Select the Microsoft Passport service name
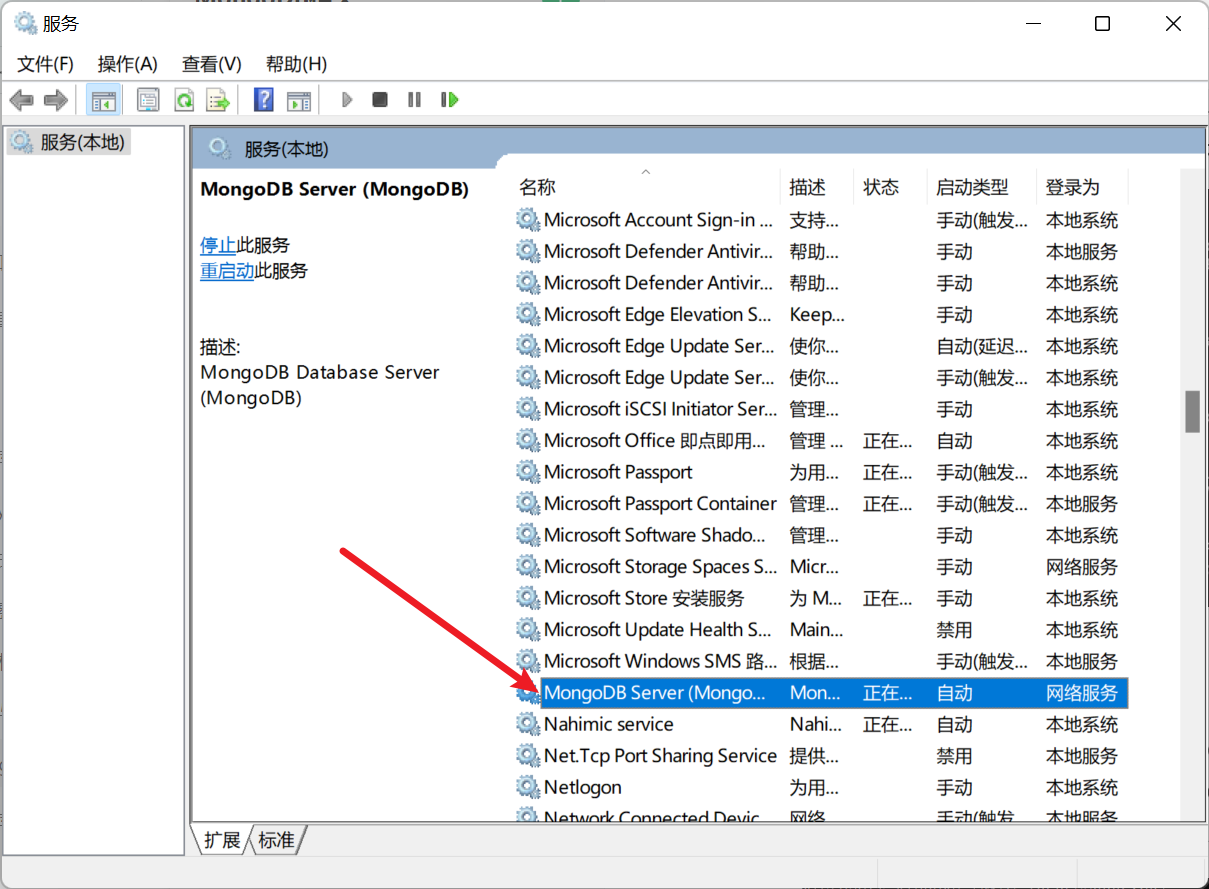 (618, 472)
